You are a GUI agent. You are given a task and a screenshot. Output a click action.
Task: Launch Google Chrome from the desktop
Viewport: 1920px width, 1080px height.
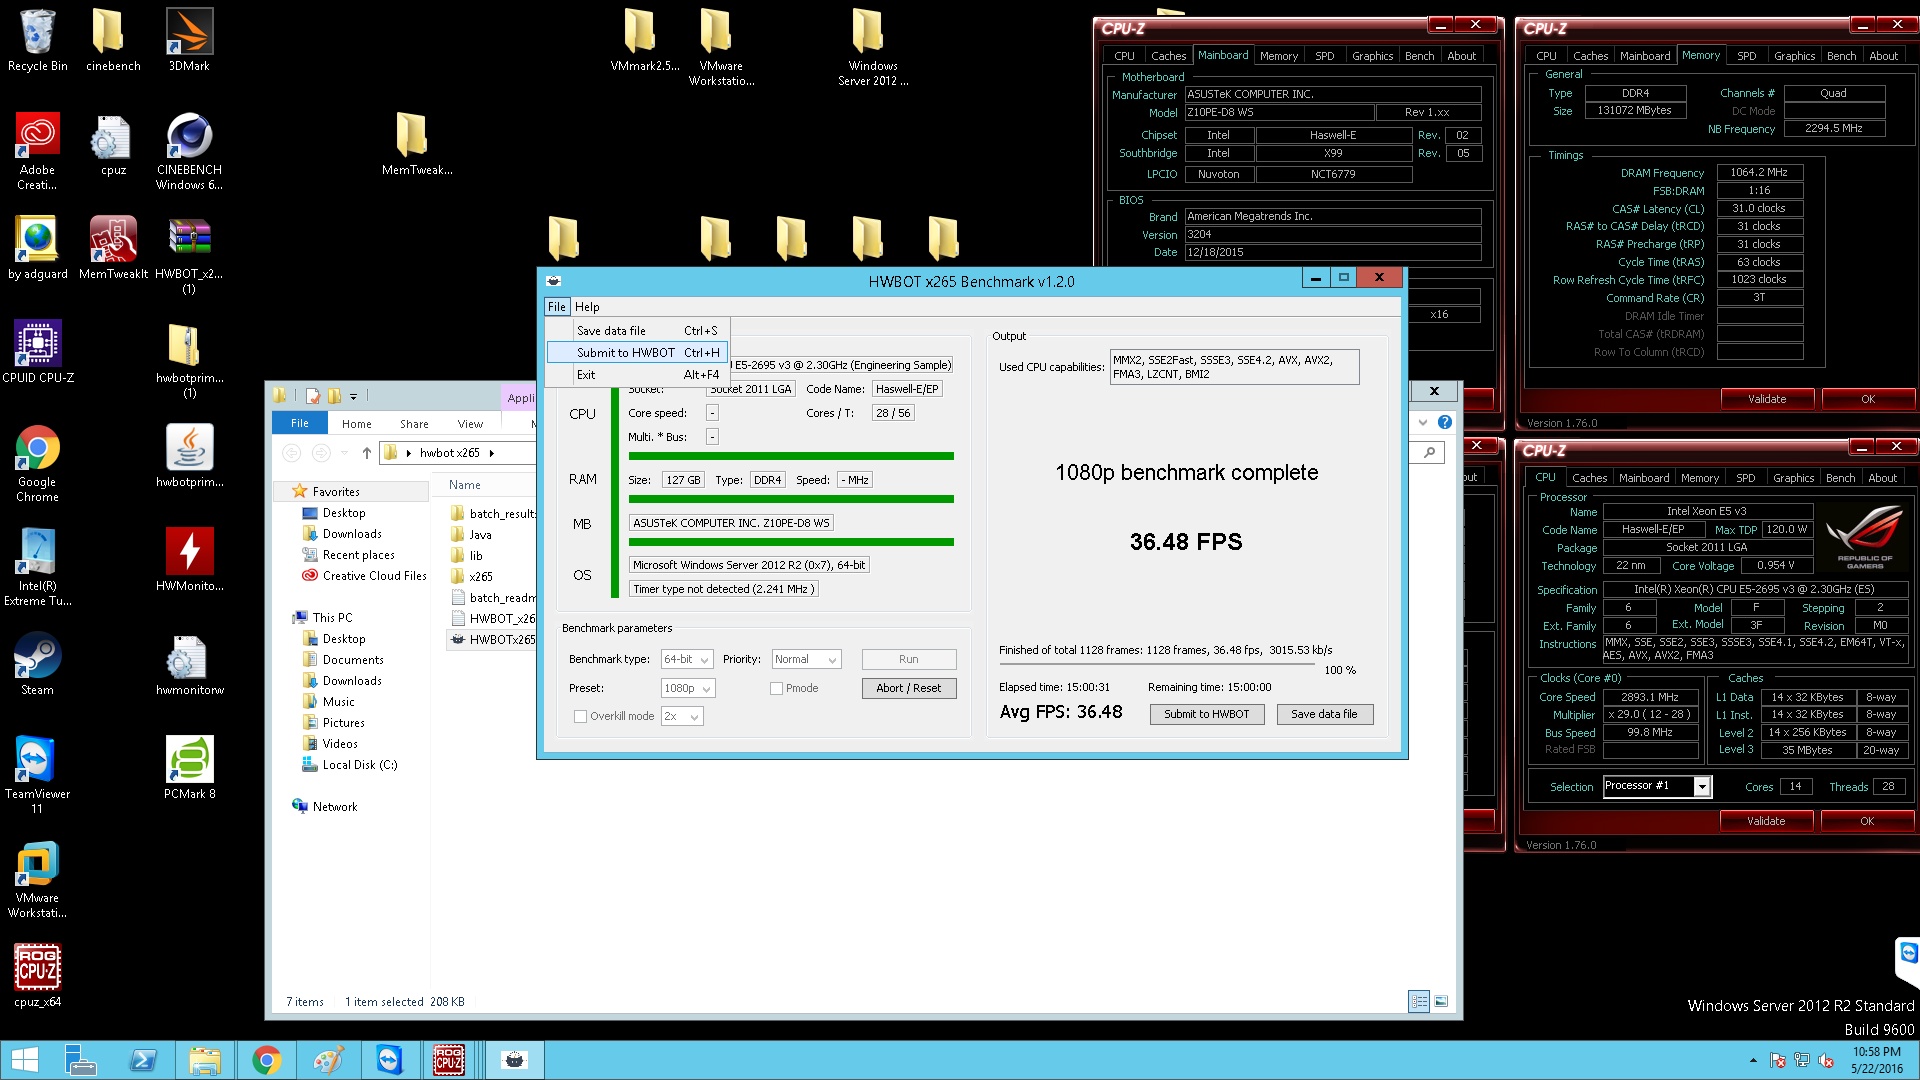(x=37, y=462)
